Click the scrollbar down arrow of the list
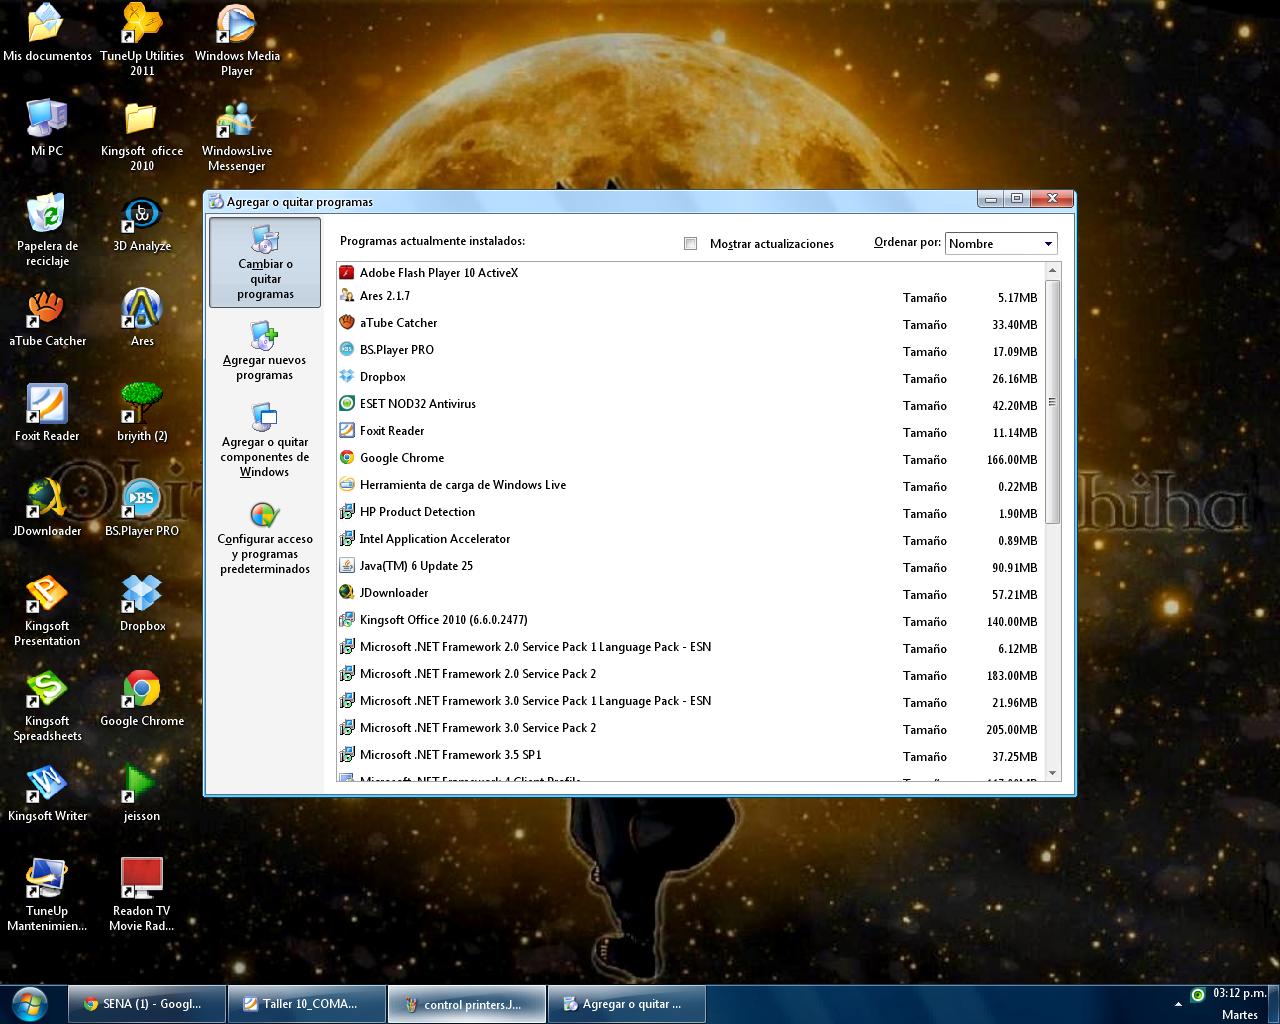 (x=1052, y=772)
